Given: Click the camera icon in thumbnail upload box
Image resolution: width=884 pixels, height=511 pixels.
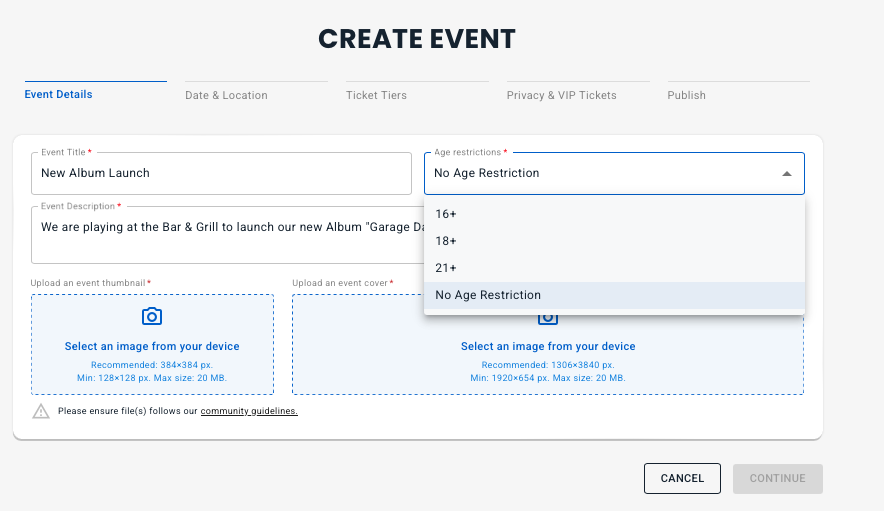Looking at the screenshot, I should tap(152, 316).
